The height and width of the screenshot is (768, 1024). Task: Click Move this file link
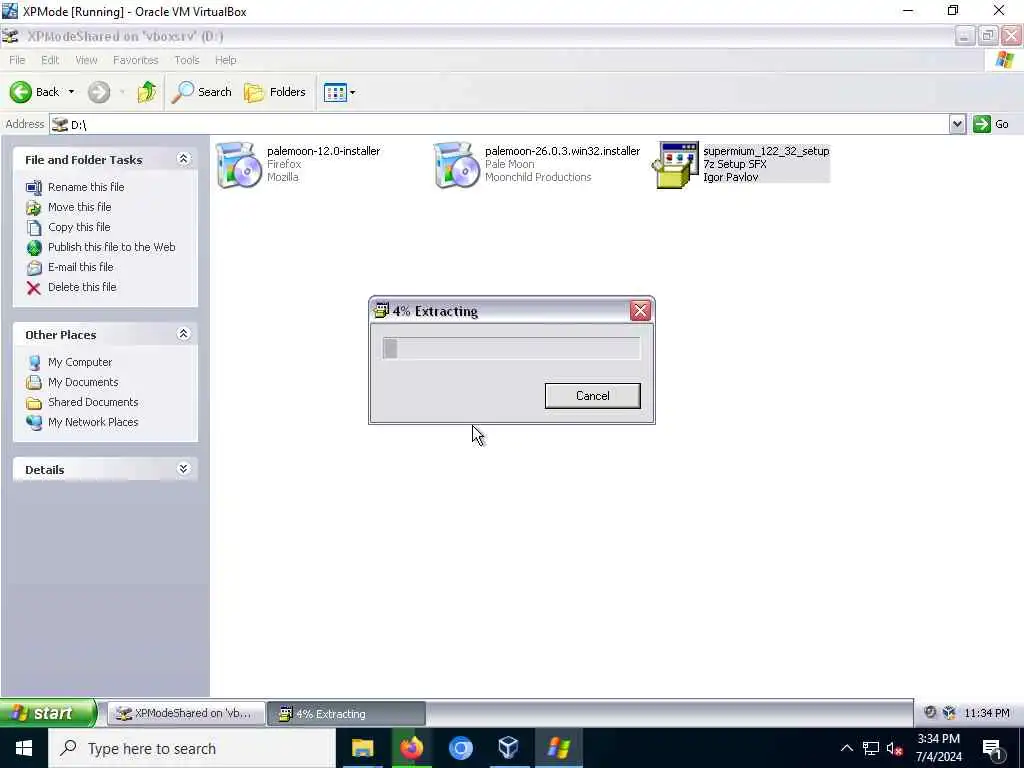[79, 207]
